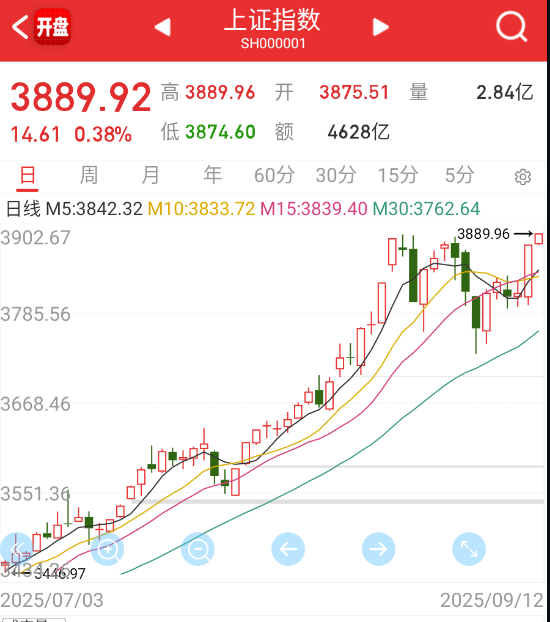Expand chart to fullscreen
This screenshot has height=622, width=550.
click(469, 549)
